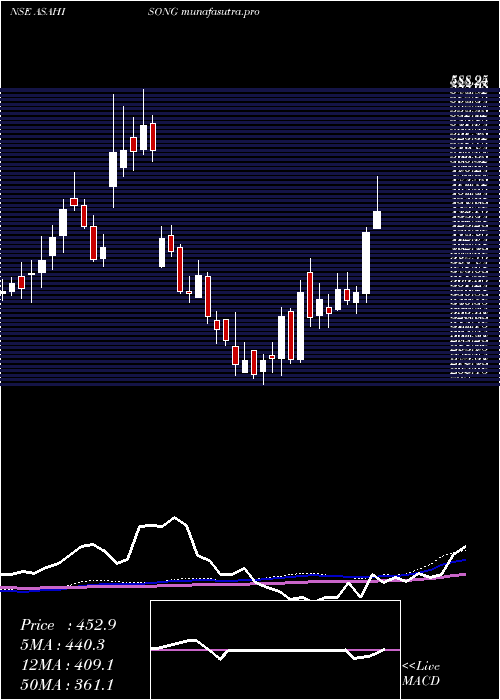Click the 588.95 top price label
This screenshot has height=700, width=500.
469,81
